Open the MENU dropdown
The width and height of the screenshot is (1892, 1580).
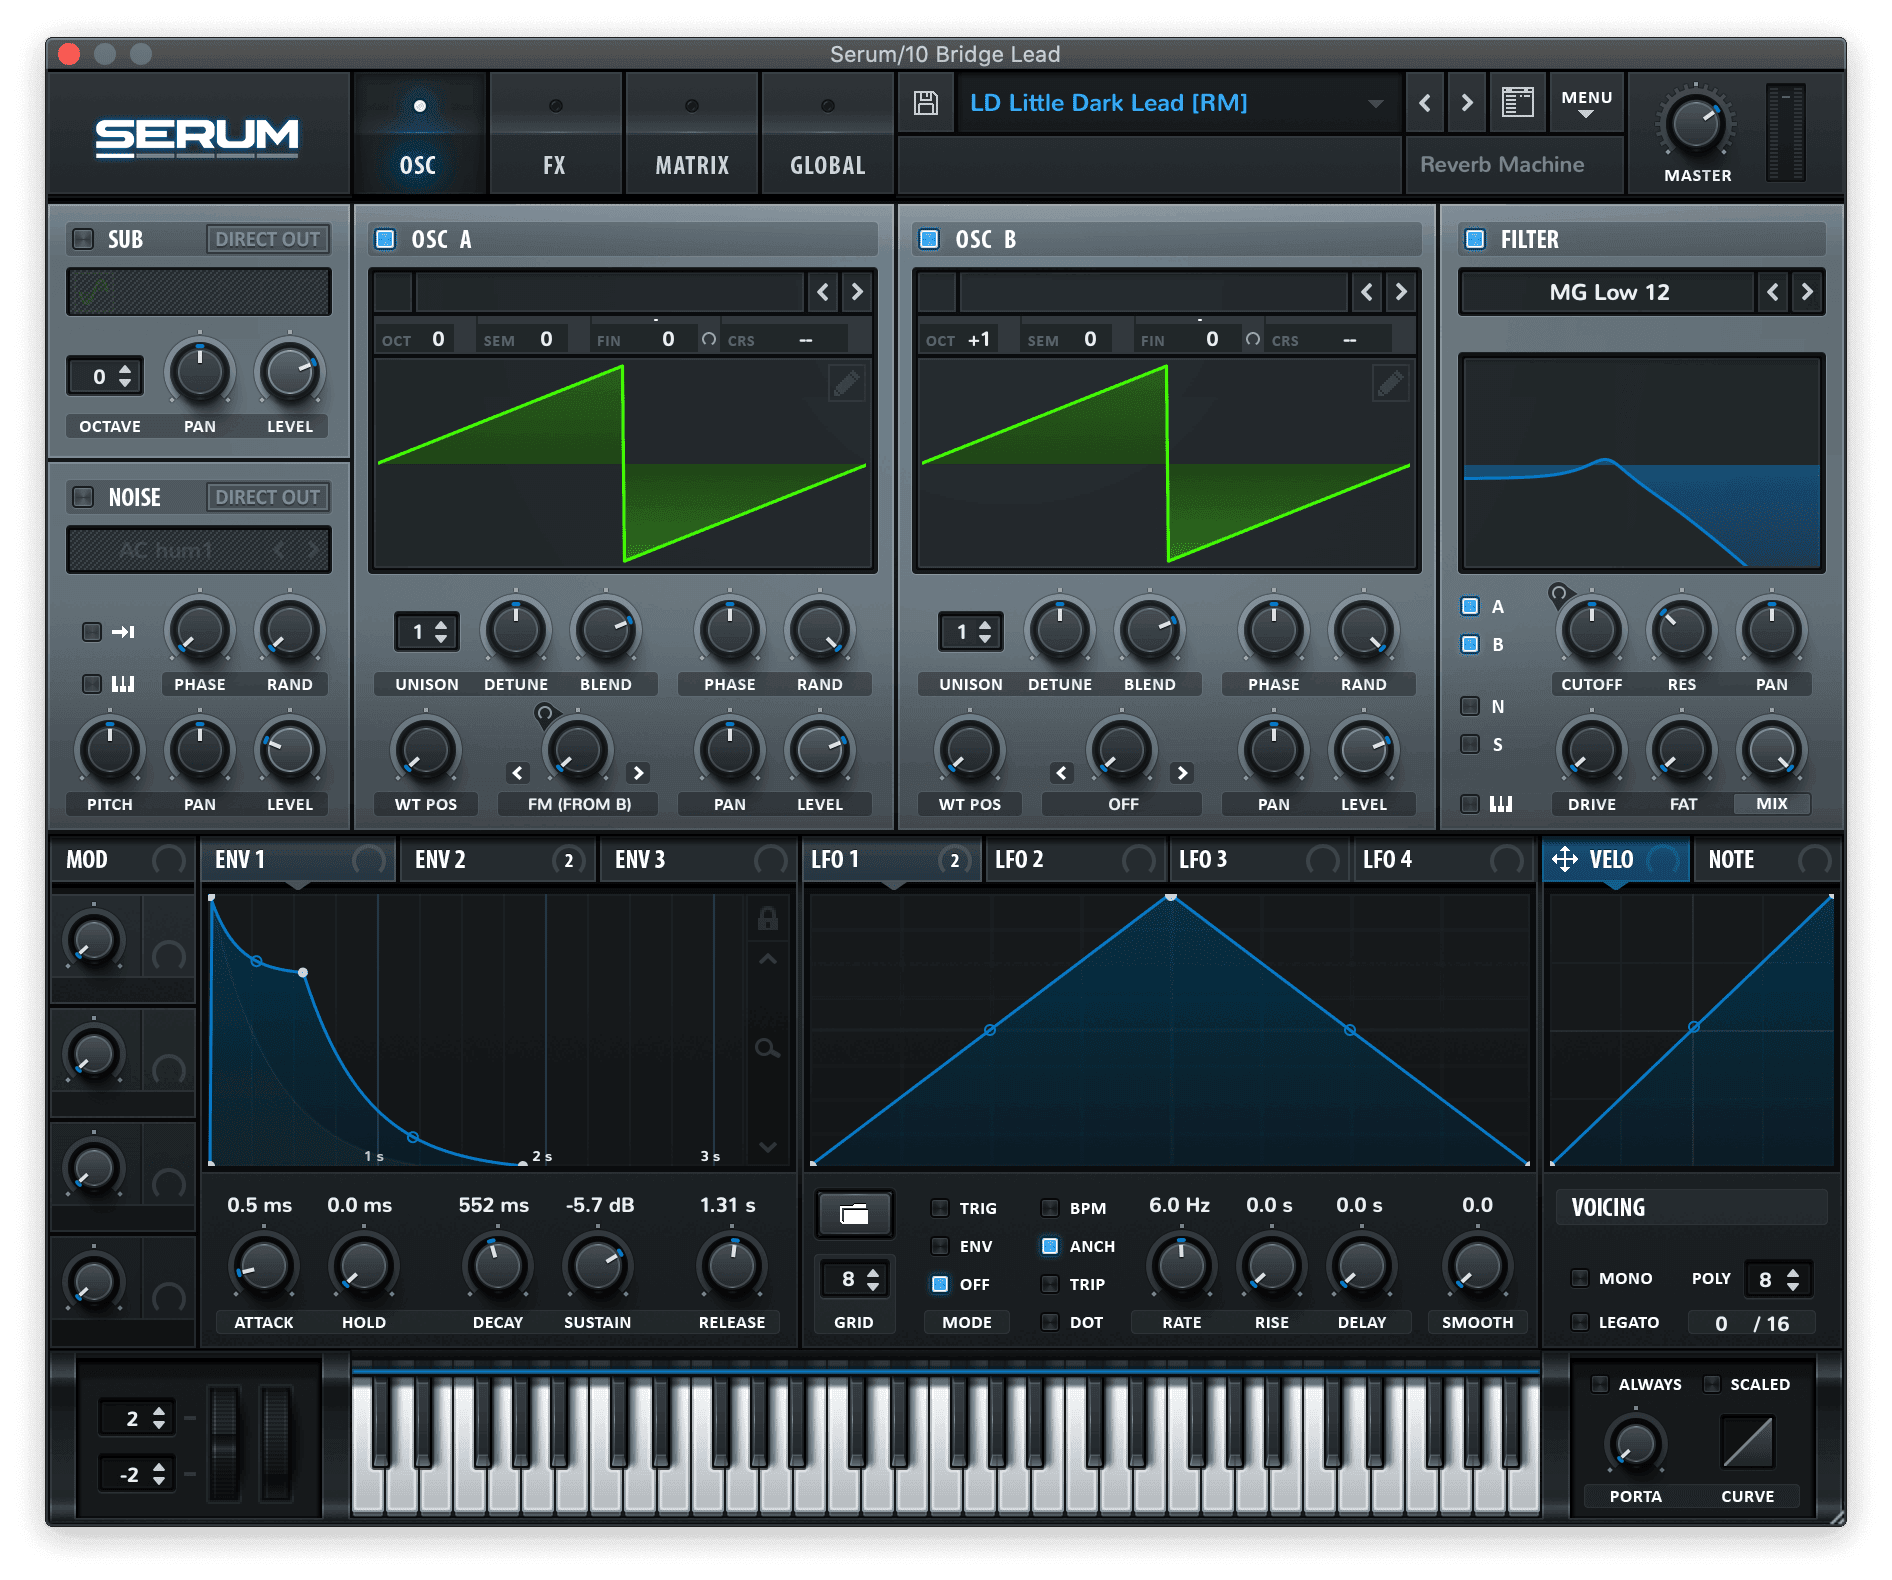point(1586,103)
